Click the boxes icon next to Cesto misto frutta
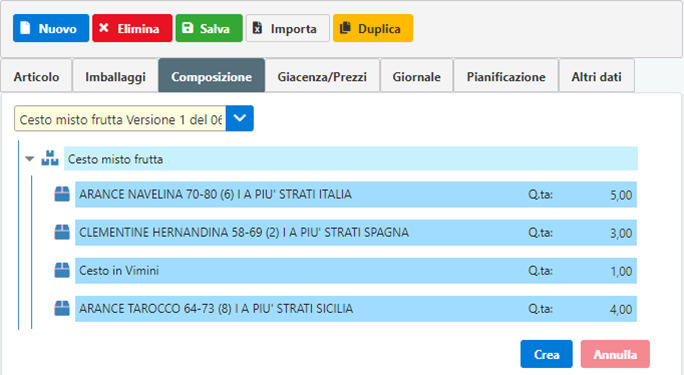 (x=50, y=158)
